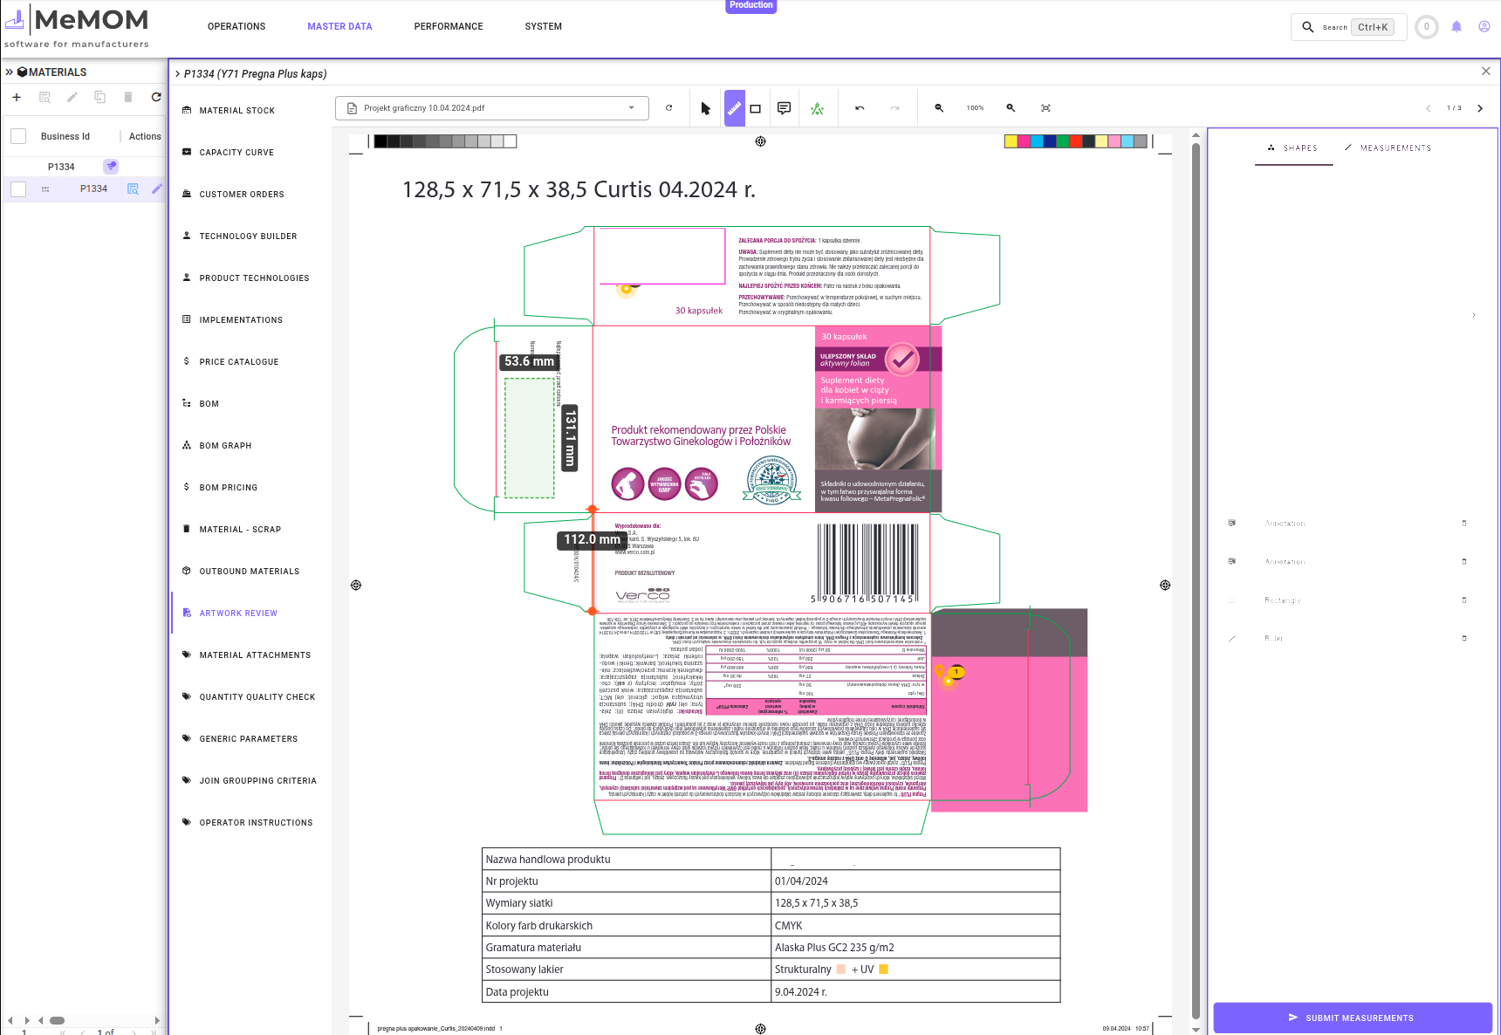The height and width of the screenshot is (1035, 1501).
Task: Add a new material
Action: 16,97
